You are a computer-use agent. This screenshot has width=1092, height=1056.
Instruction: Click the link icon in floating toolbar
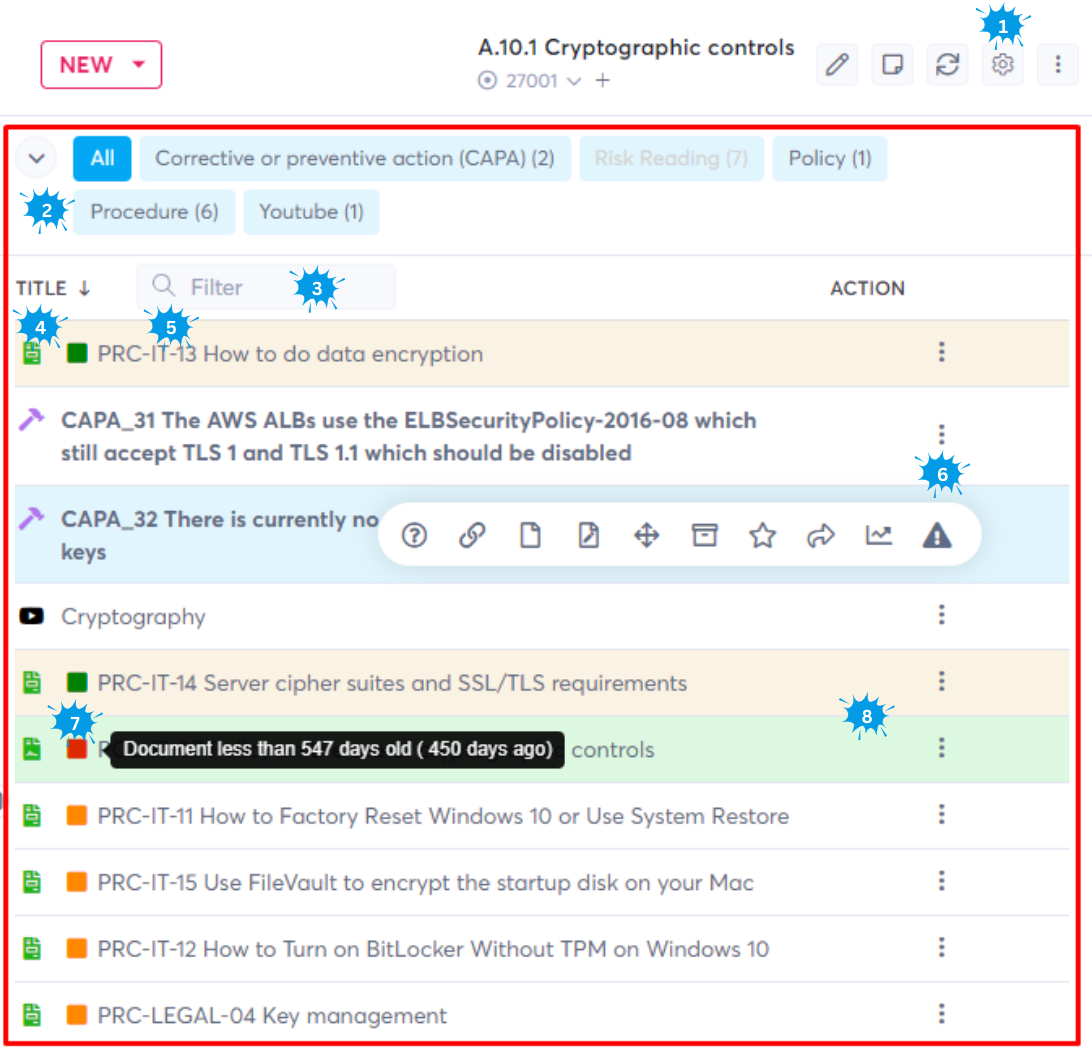point(472,536)
